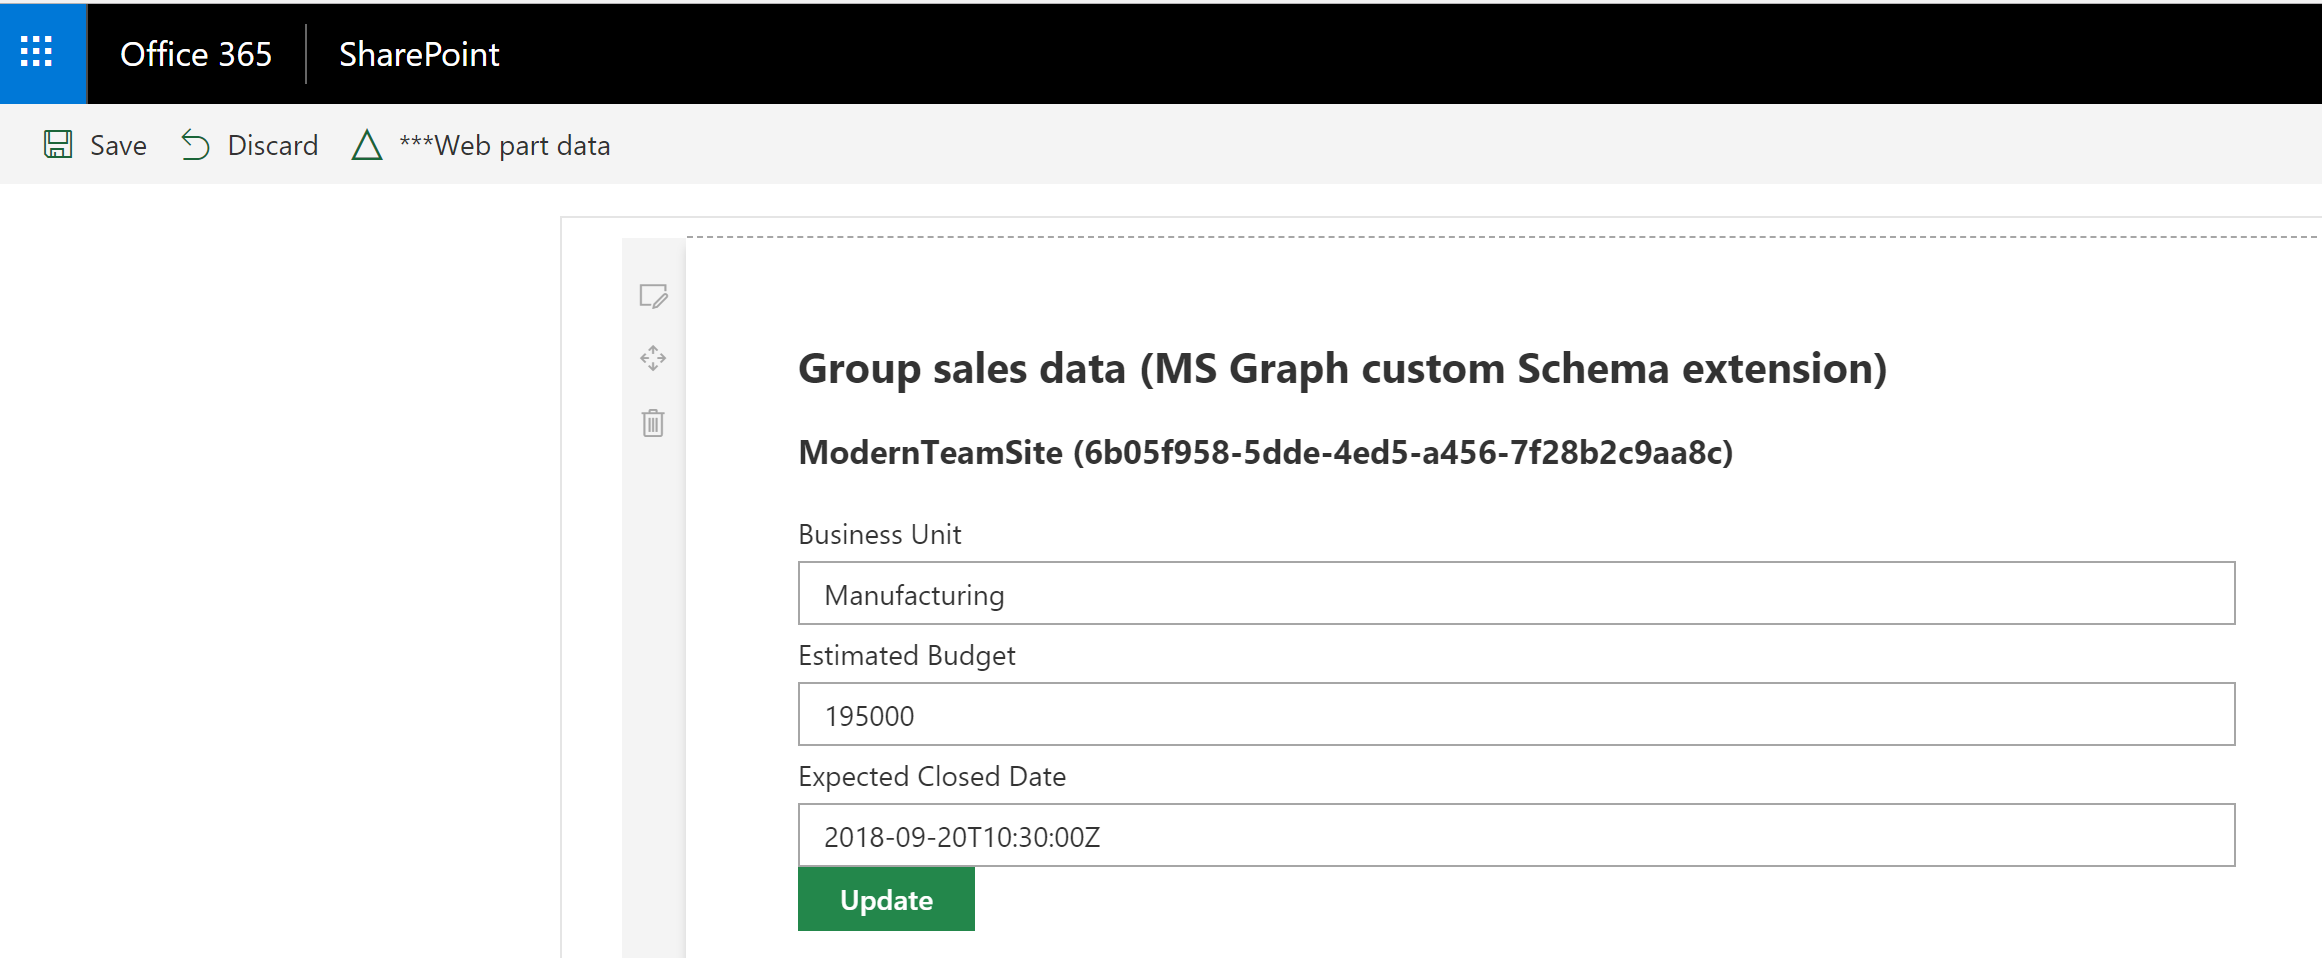Go to the Office 365 home link

pos(196,54)
